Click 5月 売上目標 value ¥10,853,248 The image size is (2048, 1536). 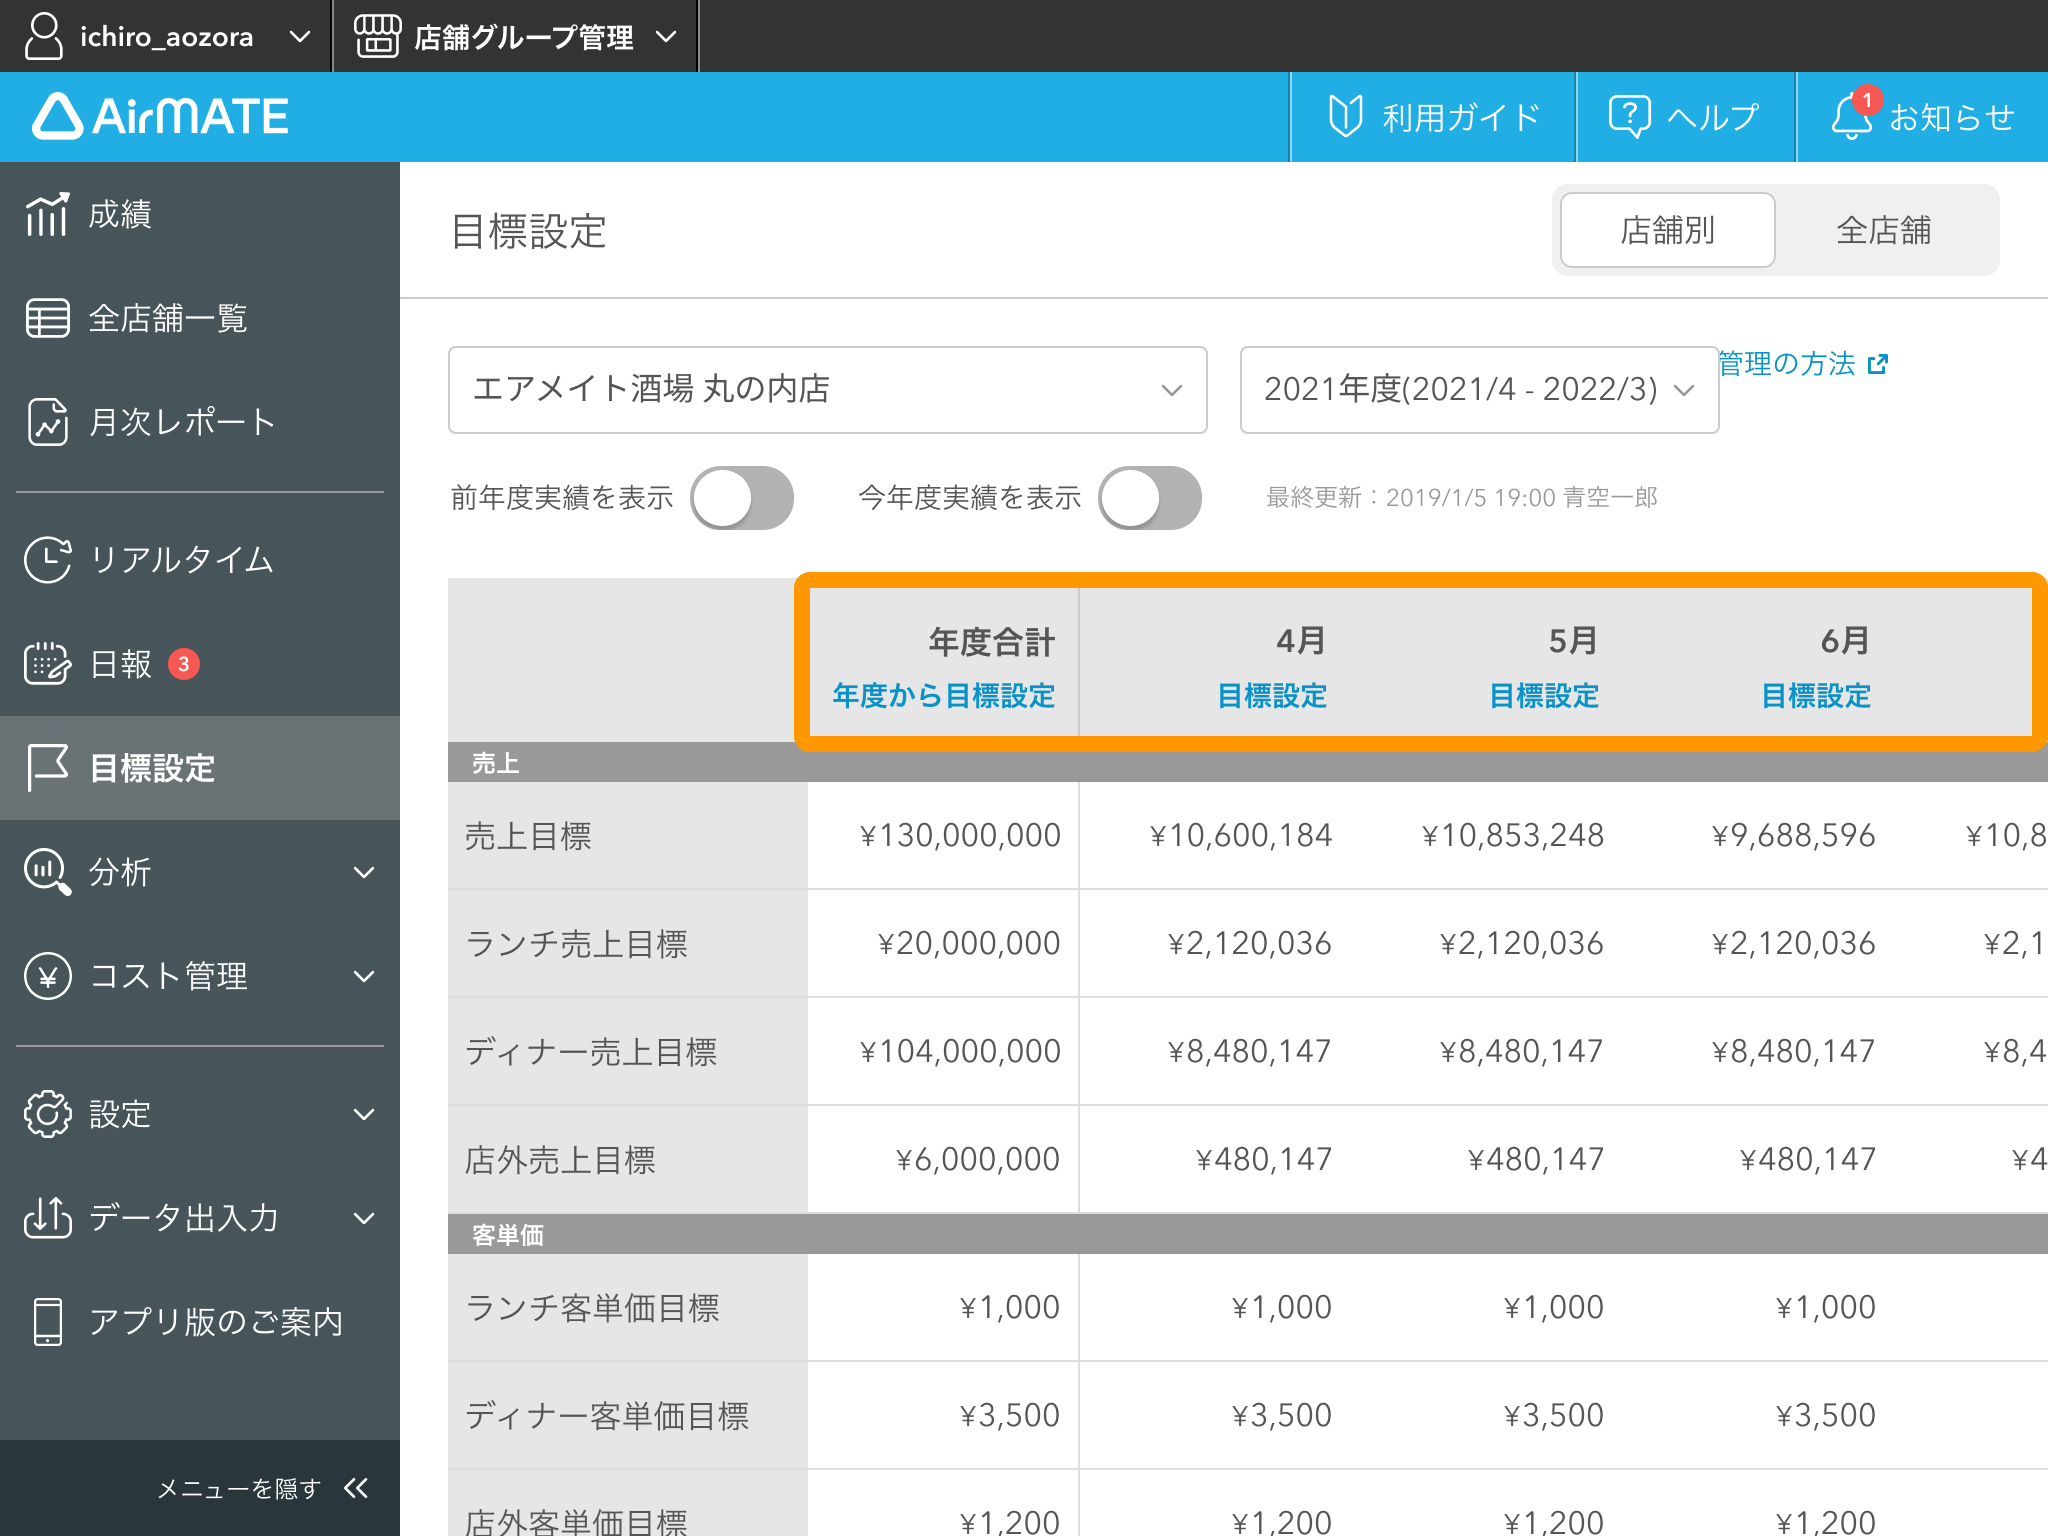pyautogui.click(x=1512, y=835)
